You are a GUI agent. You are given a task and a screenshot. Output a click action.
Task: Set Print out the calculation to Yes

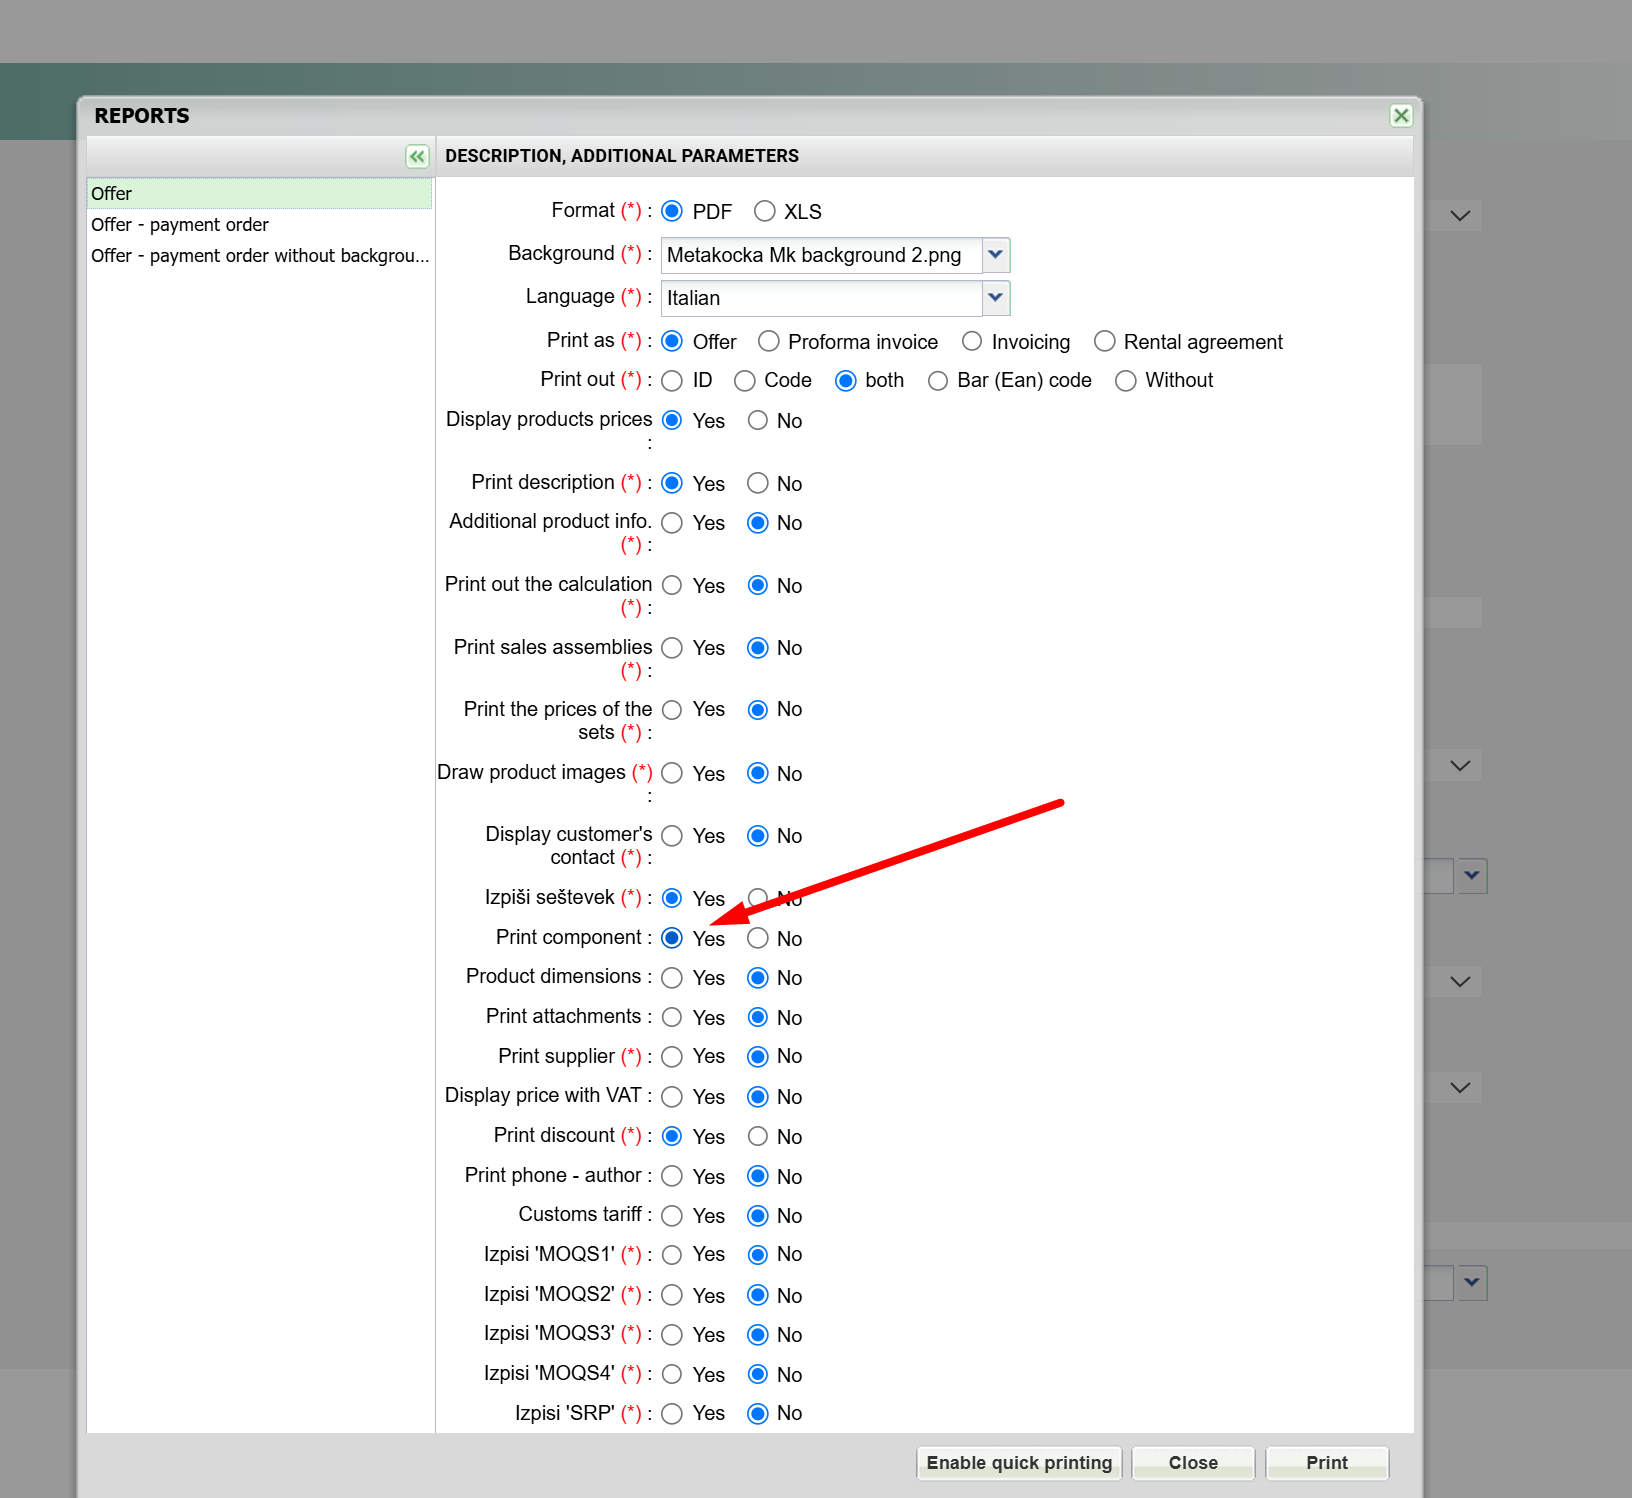pos(672,585)
